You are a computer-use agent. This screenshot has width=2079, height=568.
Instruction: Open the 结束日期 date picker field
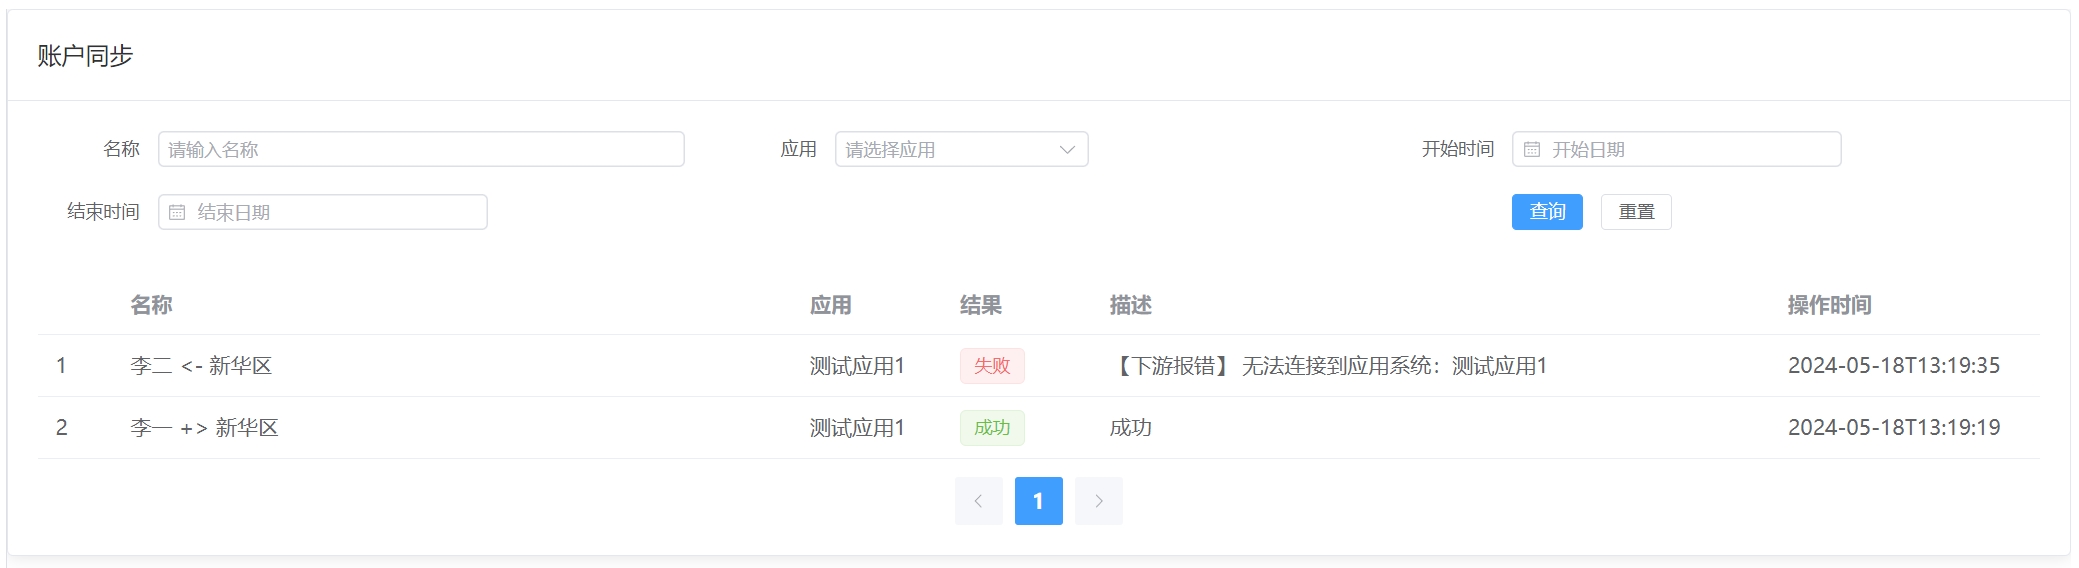(x=323, y=212)
